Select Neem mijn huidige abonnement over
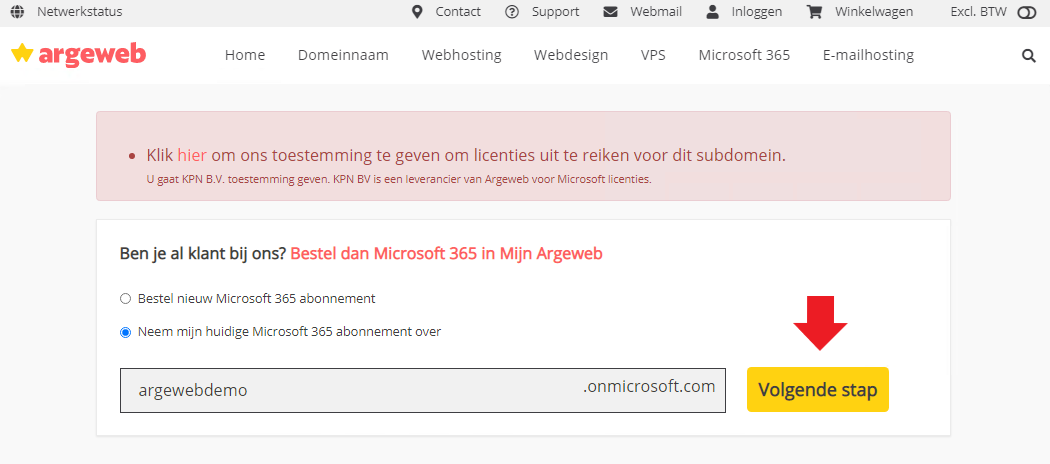 click(x=125, y=332)
